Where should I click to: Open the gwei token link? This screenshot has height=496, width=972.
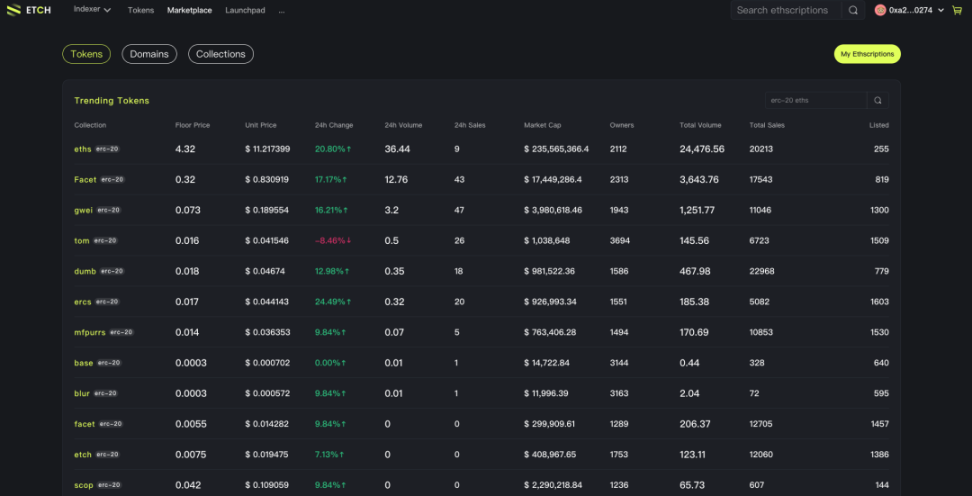coord(83,210)
